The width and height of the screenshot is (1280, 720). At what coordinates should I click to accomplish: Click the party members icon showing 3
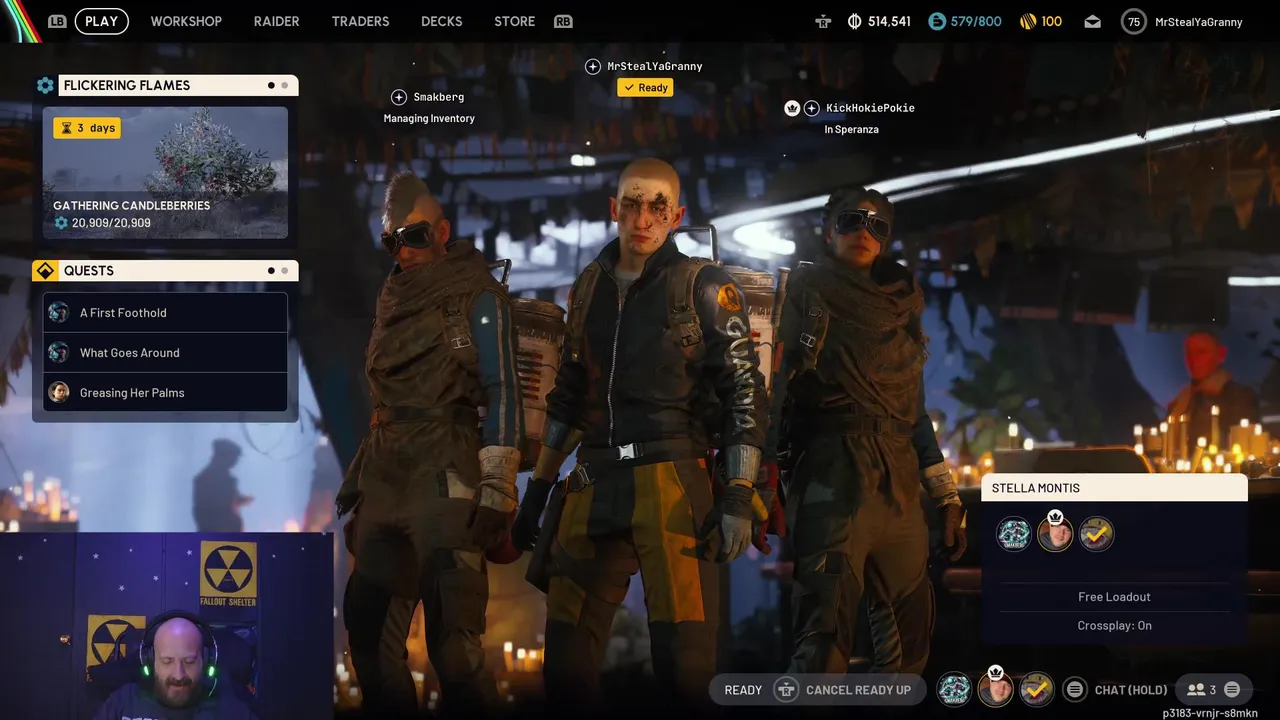(x=1196, y=690)
